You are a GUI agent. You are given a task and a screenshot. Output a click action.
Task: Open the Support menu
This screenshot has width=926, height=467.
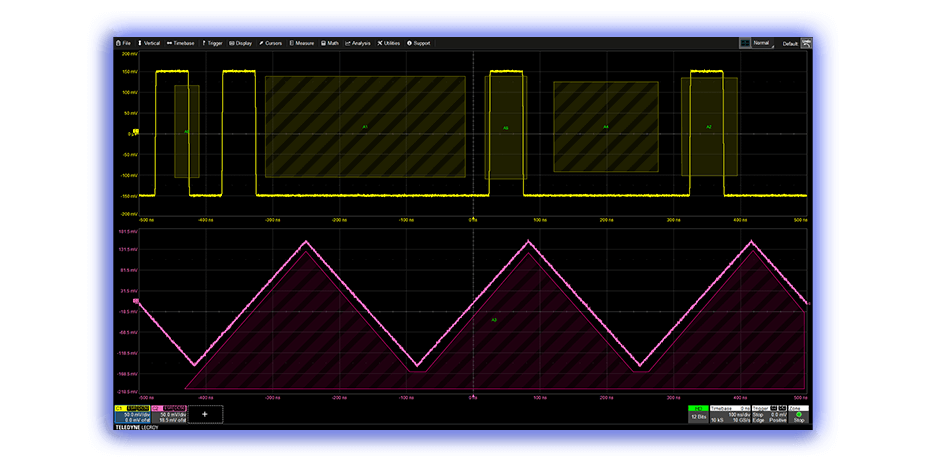pyautogui.click(x=419, y=43)
